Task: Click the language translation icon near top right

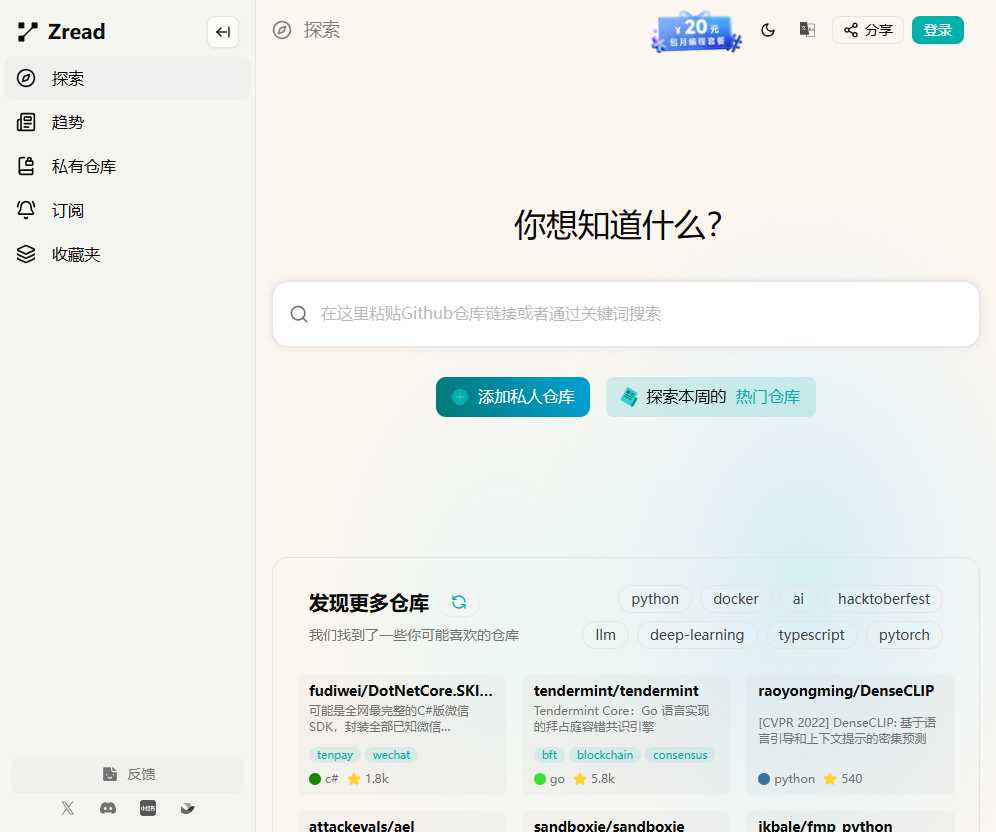Action: click(x=807, y=30)
